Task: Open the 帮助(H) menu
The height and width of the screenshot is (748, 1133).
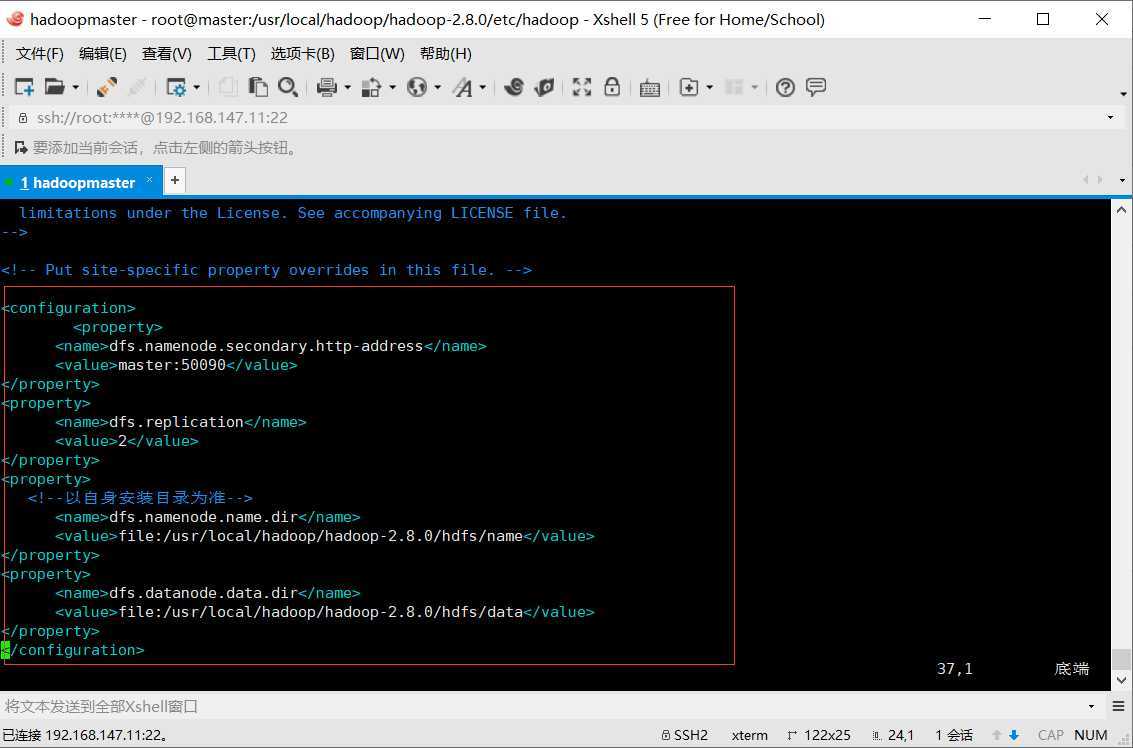Action: pyautogui.click(x=446, y=53)
